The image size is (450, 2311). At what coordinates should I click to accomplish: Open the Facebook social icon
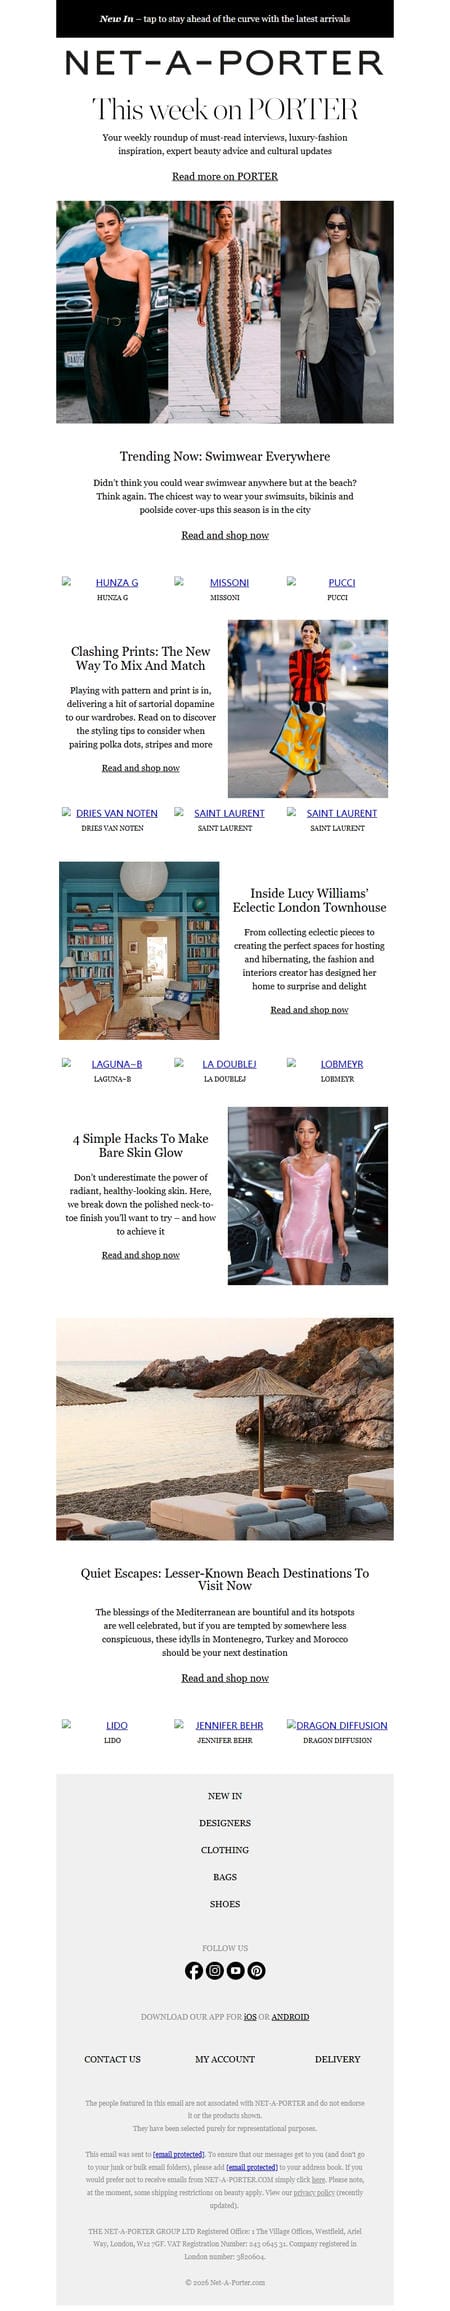194,1970
